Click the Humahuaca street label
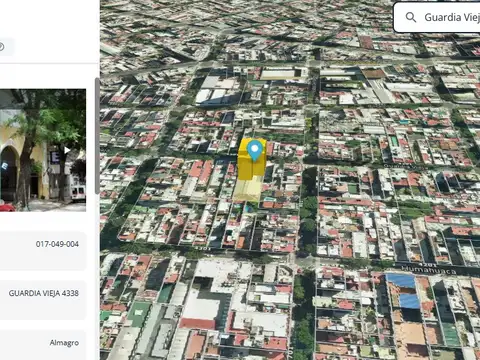The image size is (480, 360). [429, 270]
